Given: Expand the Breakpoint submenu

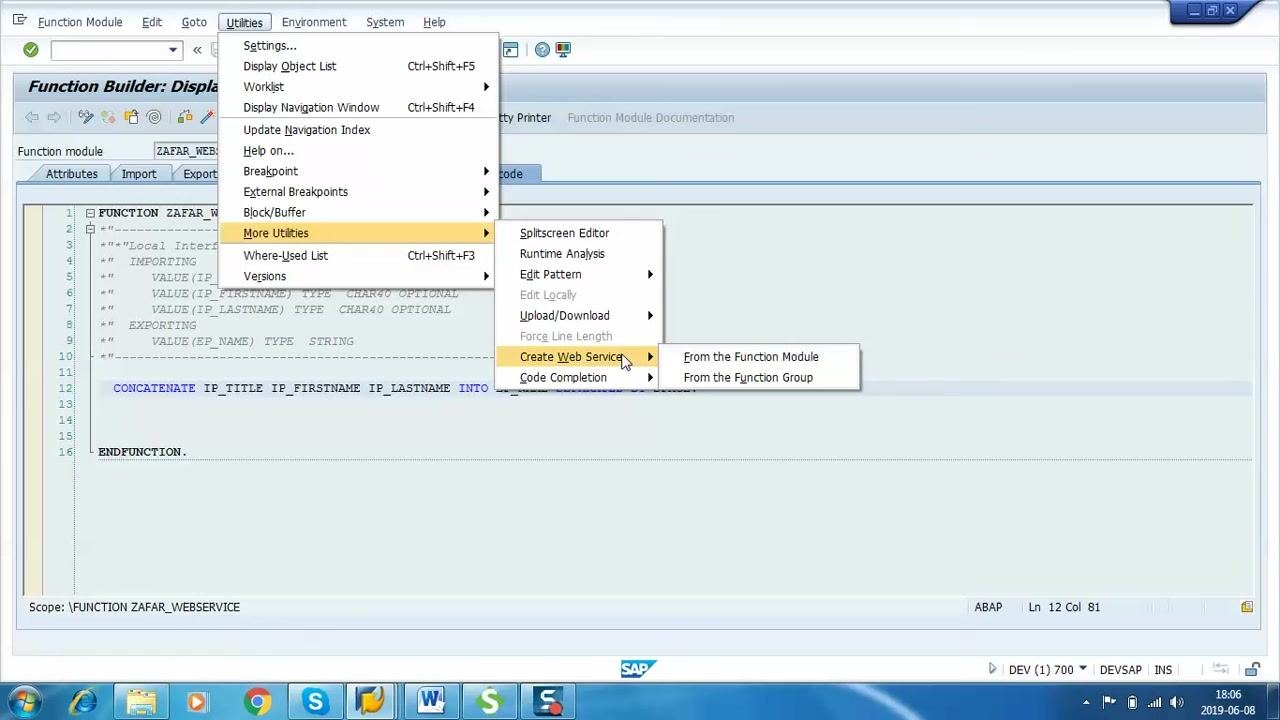Looking at the screenshot, I should [358, 171].
